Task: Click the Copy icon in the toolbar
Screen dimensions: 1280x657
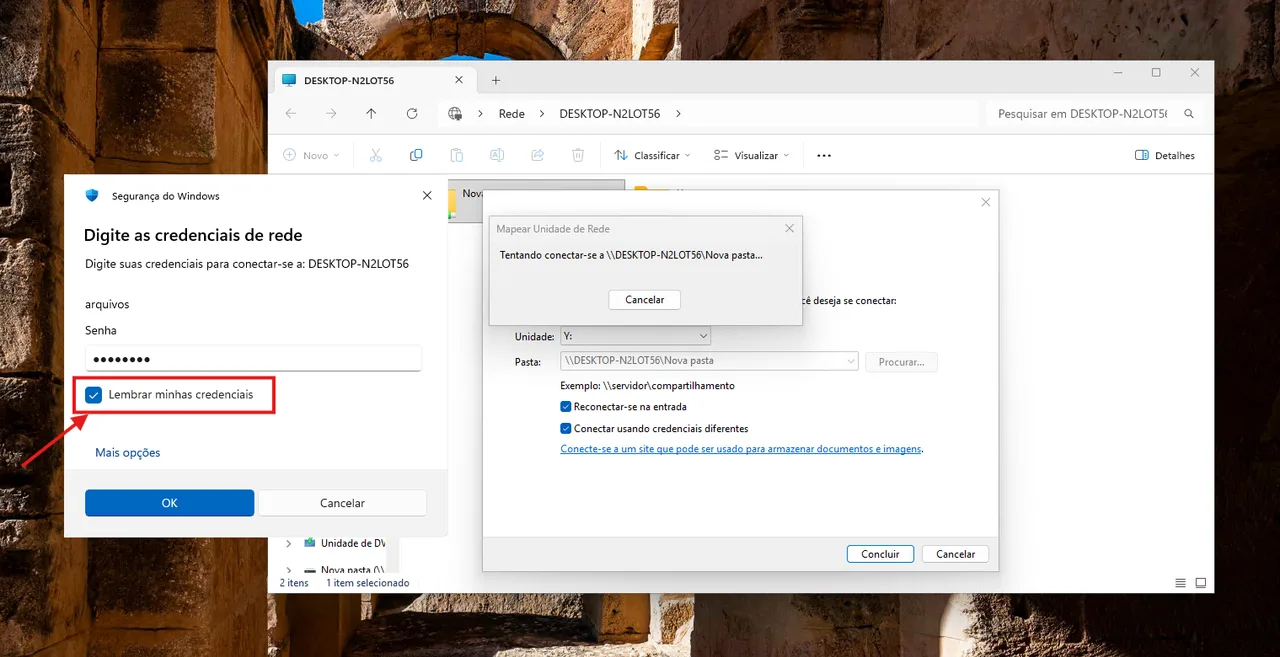Action: [x=416, y=155]
